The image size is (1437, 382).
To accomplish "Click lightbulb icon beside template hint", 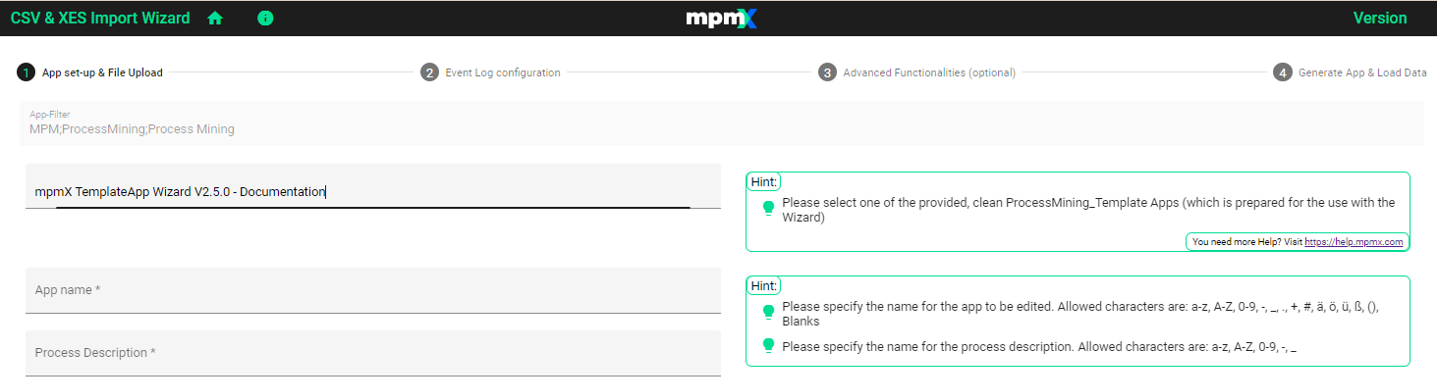I will tap(768, 208).
